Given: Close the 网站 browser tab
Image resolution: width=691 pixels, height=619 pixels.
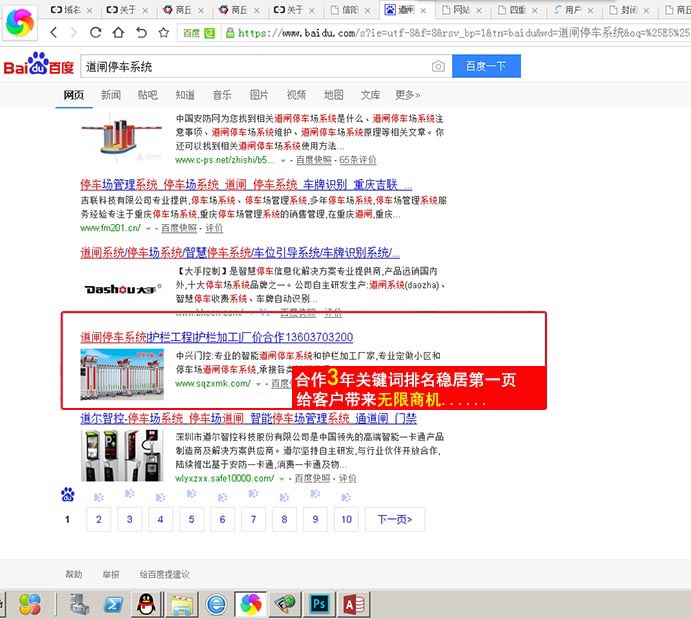Looking at the screenshot, I should point(479,10).
